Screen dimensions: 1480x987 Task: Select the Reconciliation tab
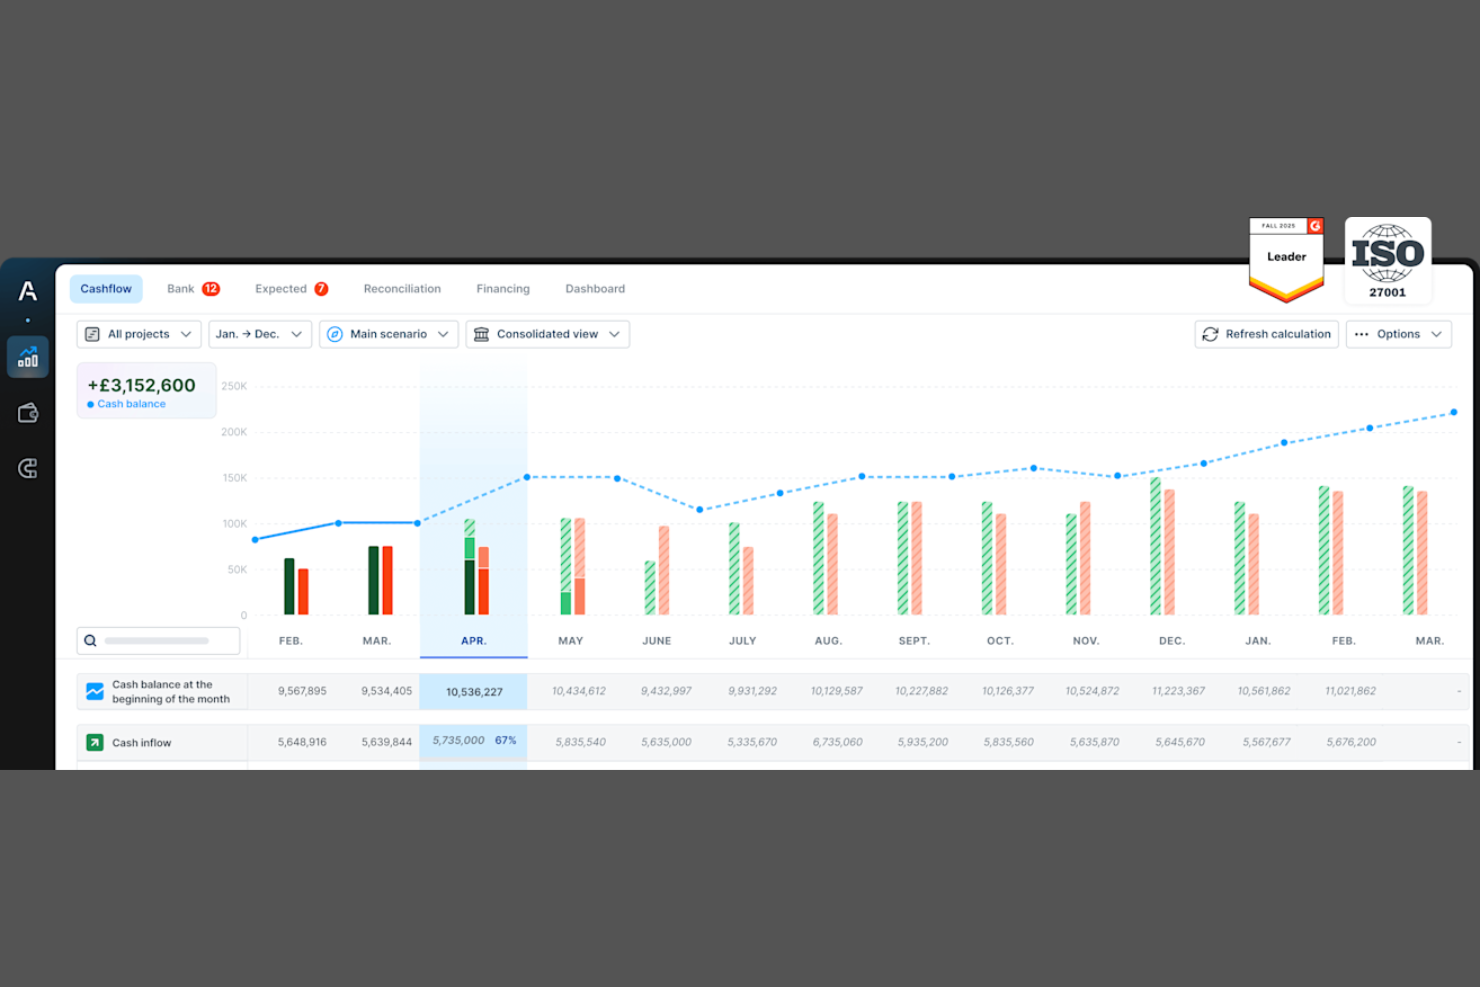[x=402, y=288]
